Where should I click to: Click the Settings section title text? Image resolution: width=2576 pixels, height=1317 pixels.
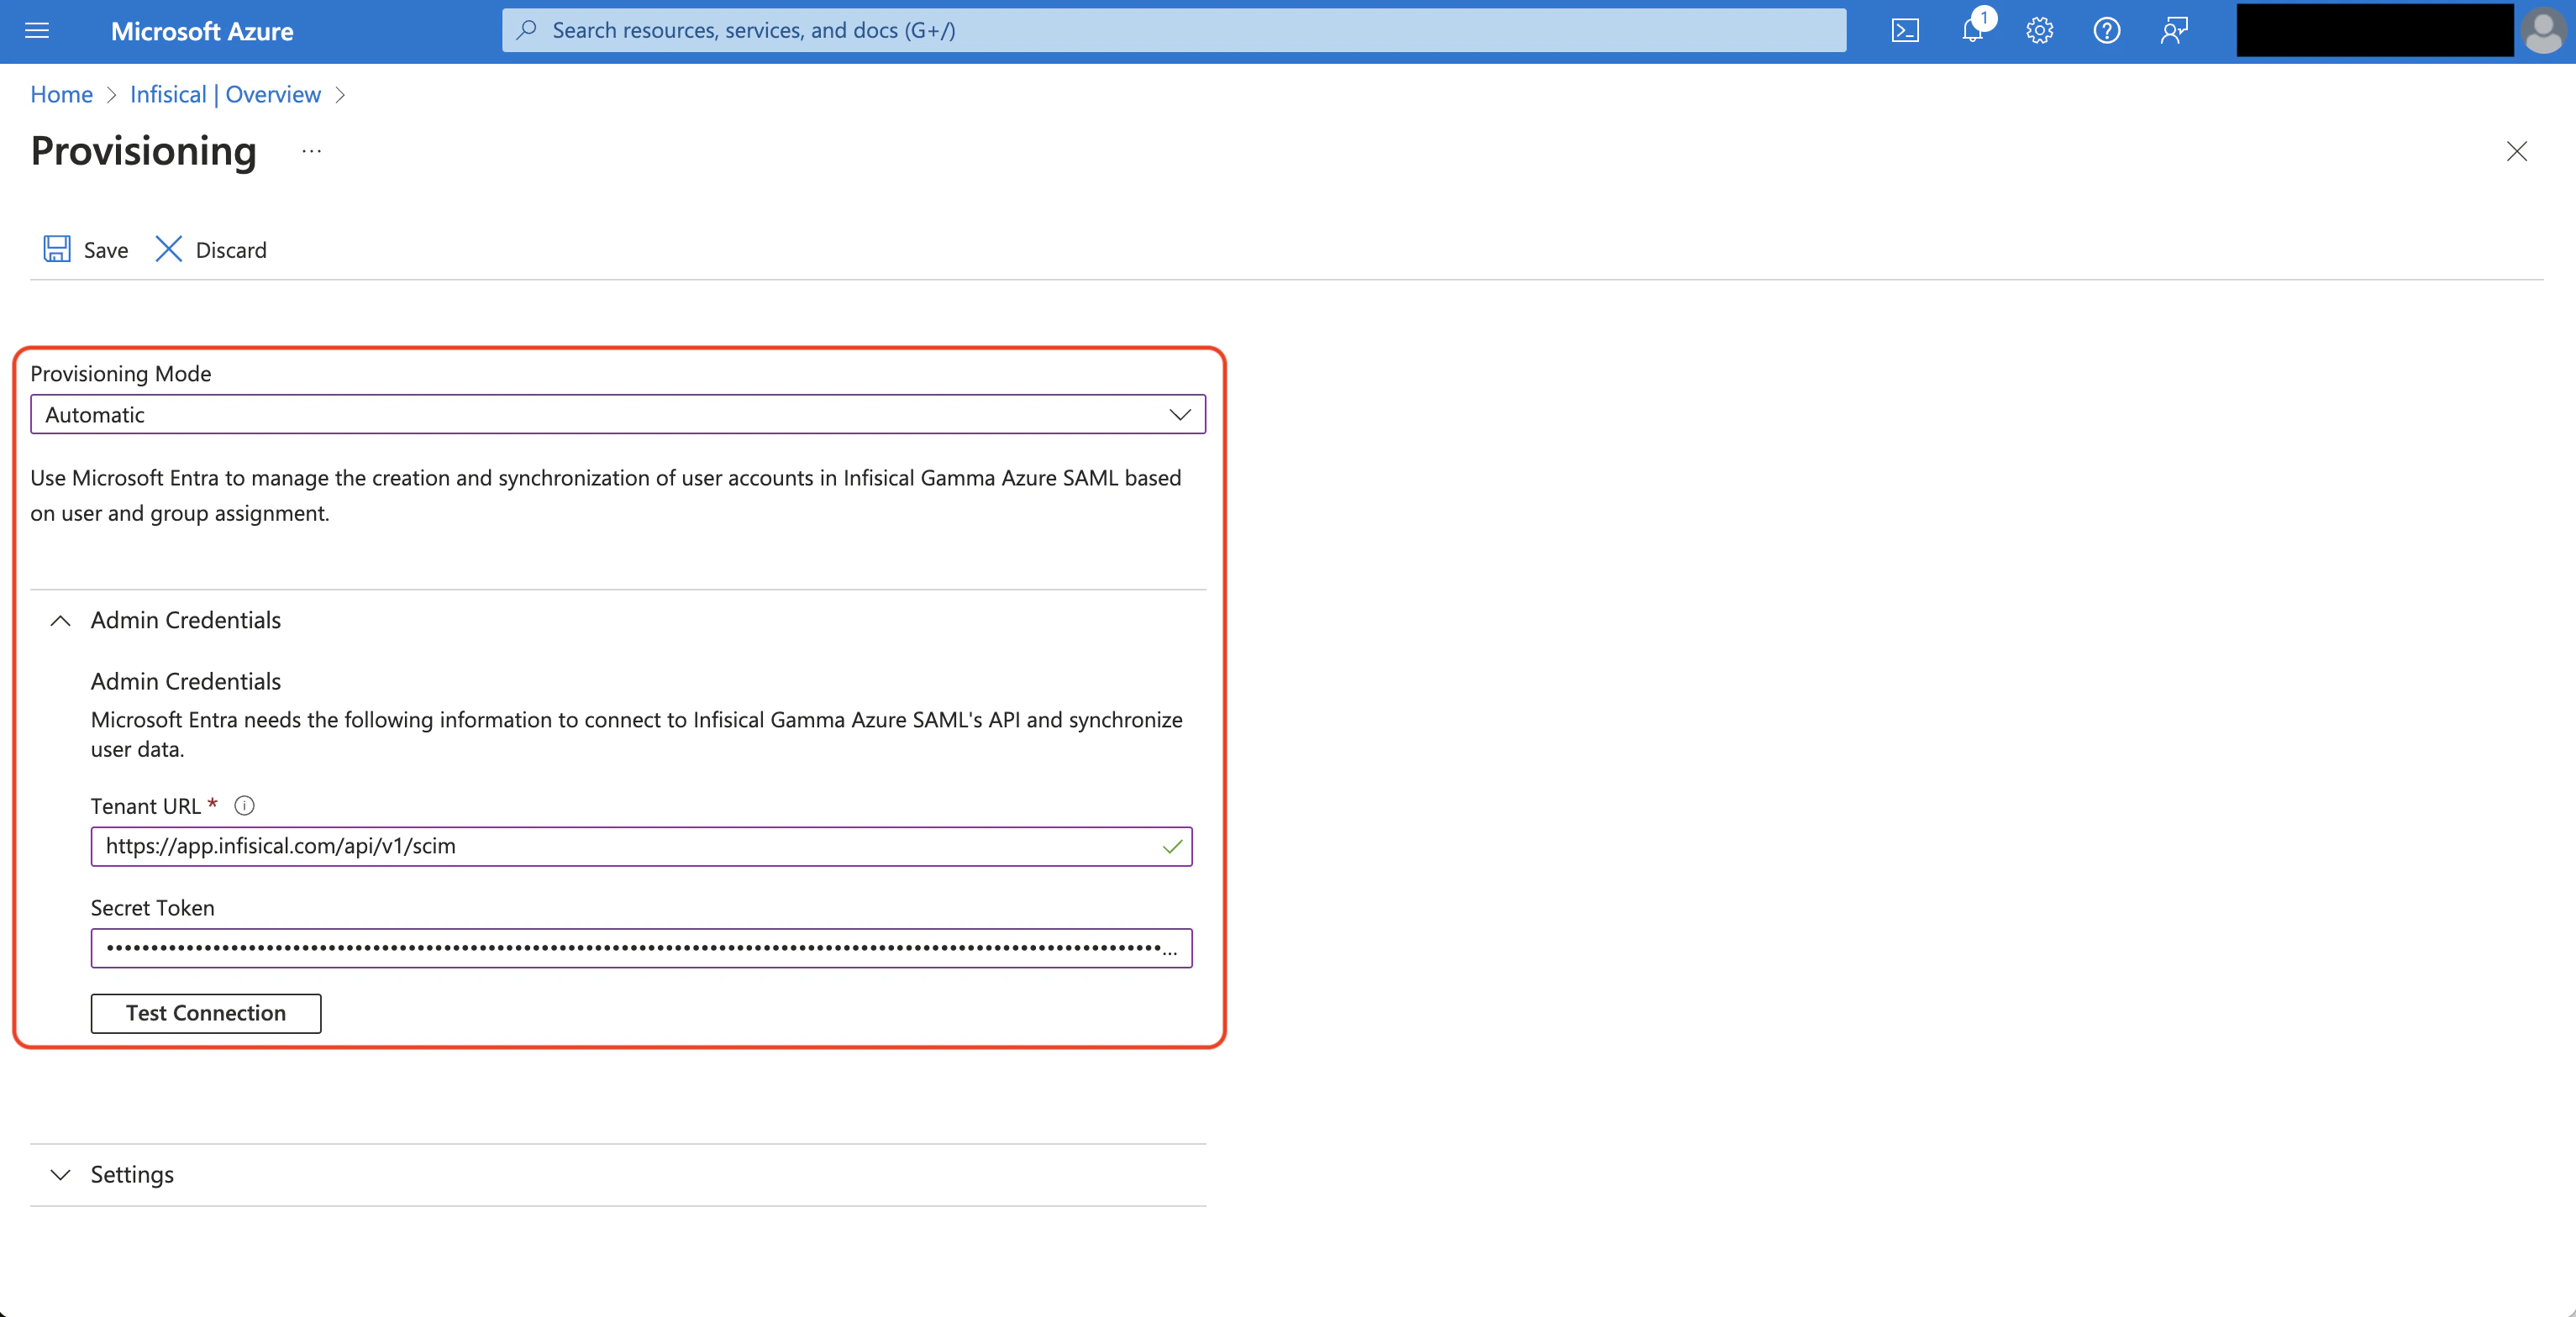132,1174
